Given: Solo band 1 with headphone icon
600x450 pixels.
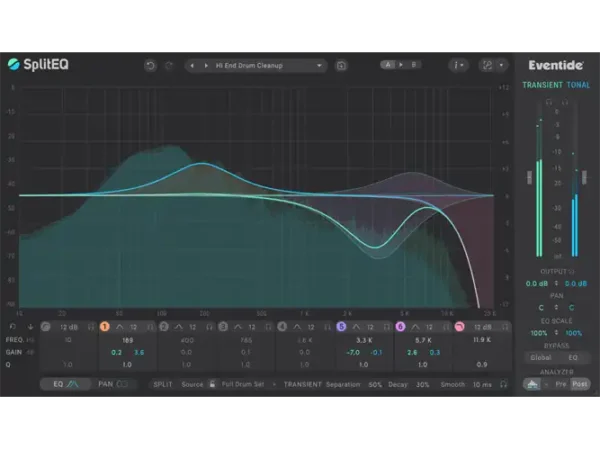Looking at the screenshot, I should point(150,327).
